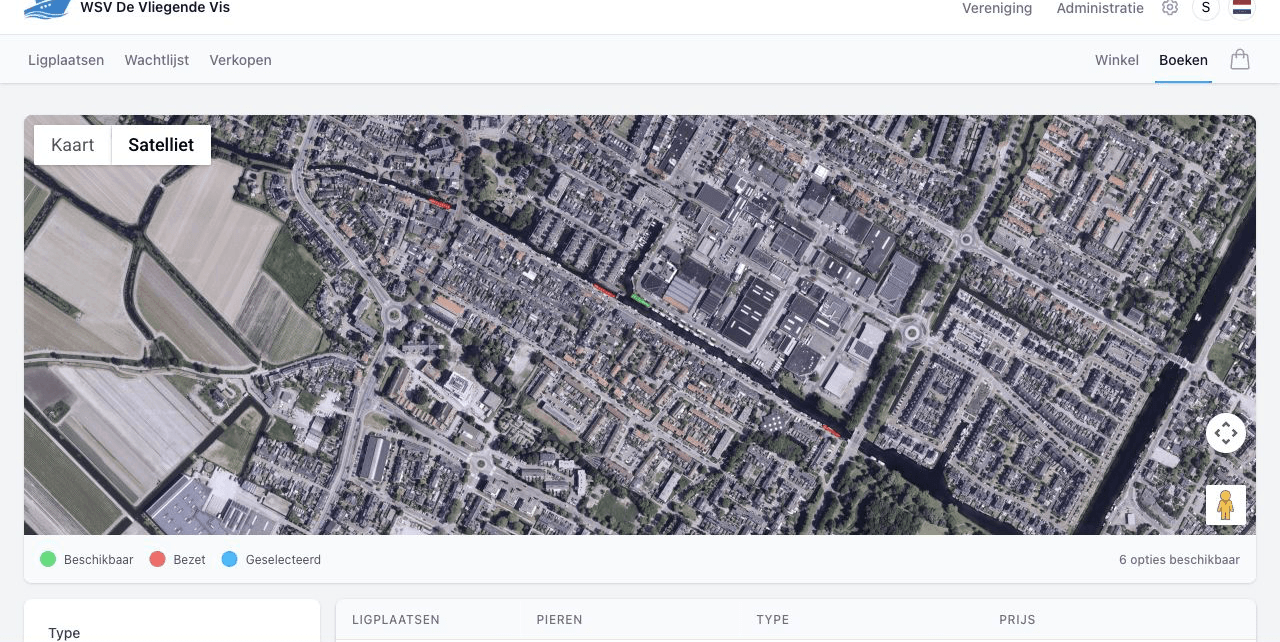Screen dimensions: 1280x642
Task: Change language using the Dutch flag icon
Action: (1242, 8)
